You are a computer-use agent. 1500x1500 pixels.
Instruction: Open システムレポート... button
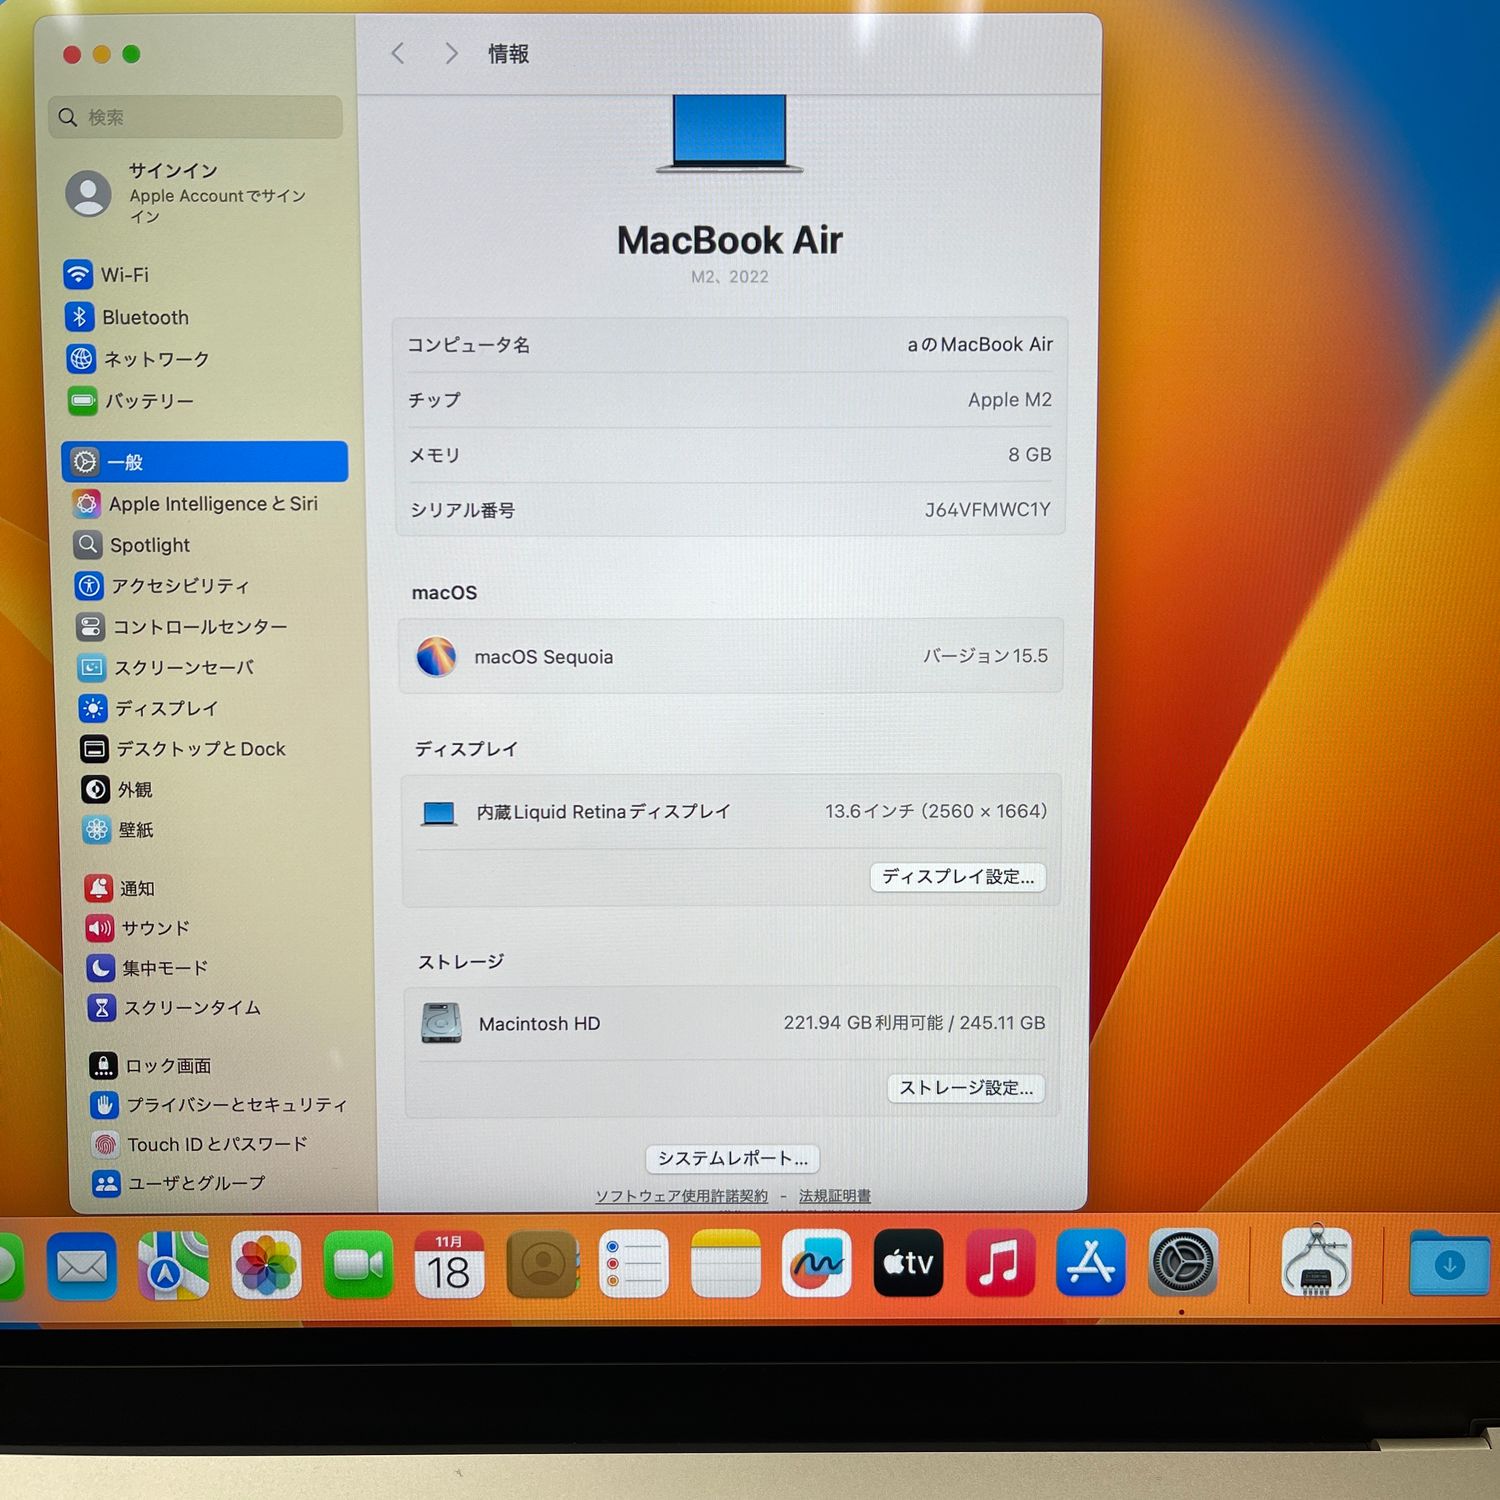[x=732, y=1158]
